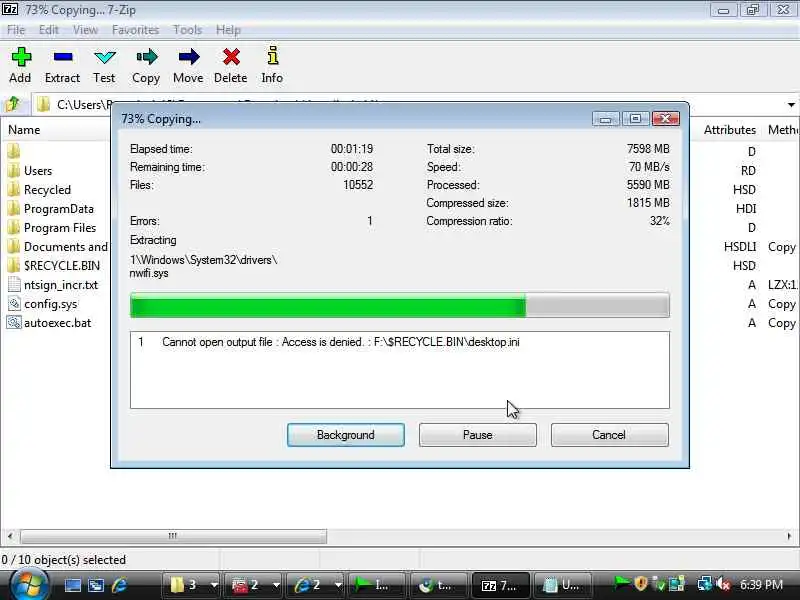Click the Windows Start orb

29,585
